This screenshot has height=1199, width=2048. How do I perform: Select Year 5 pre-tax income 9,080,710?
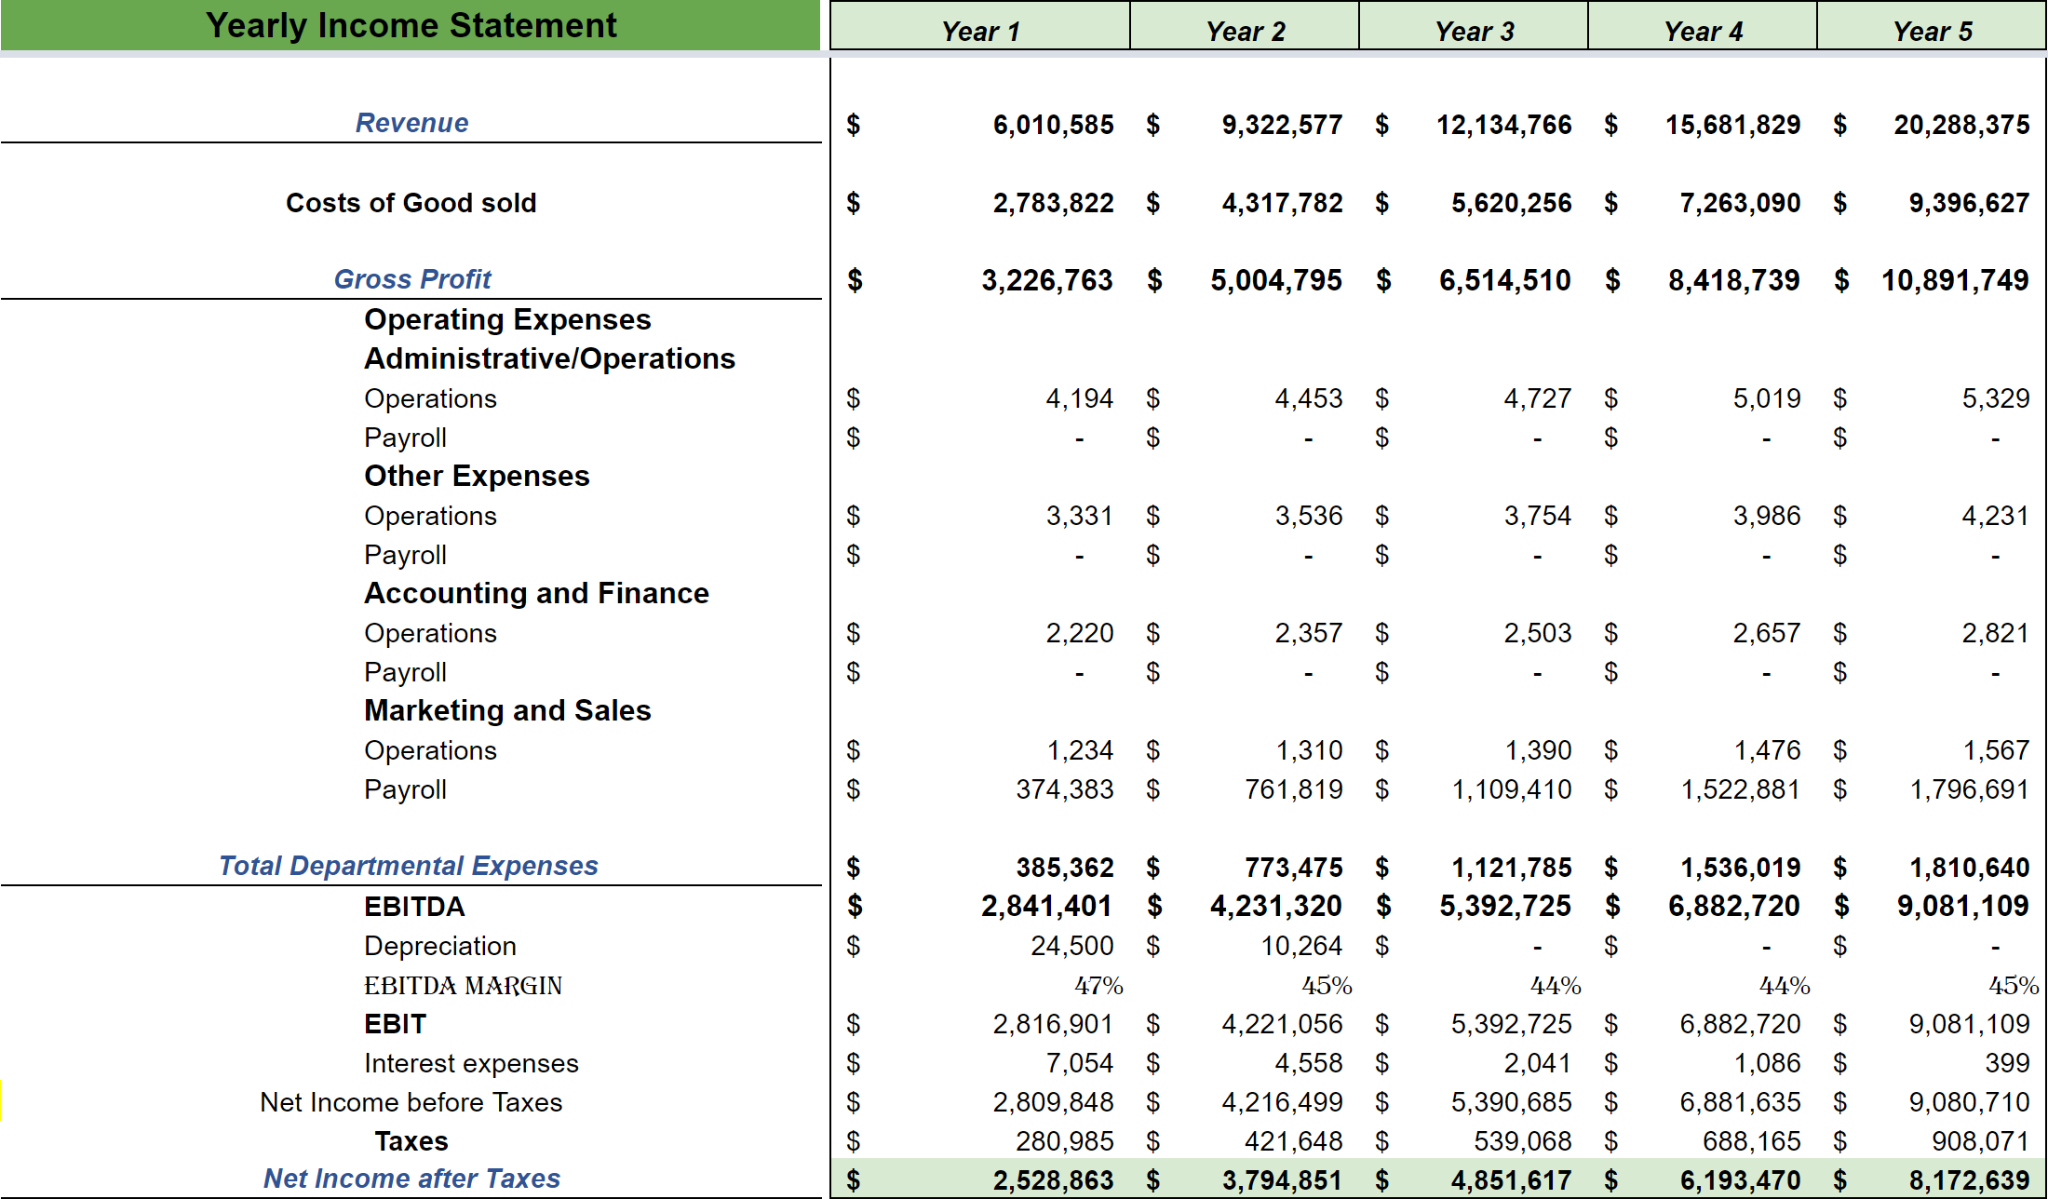click(x=1969, y=1102)
